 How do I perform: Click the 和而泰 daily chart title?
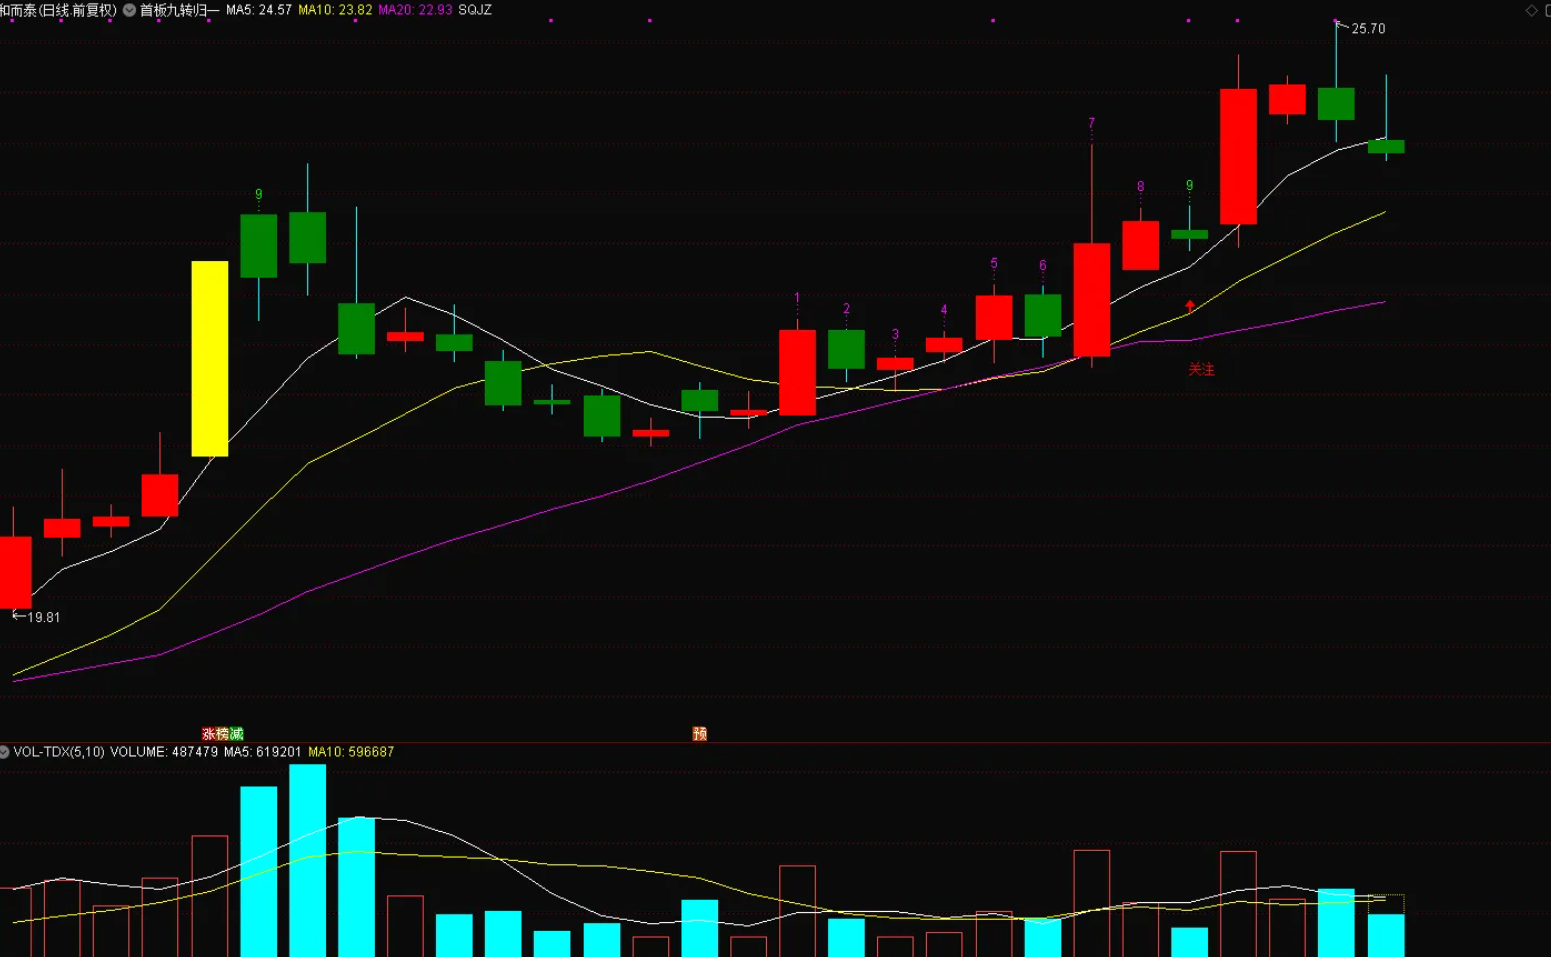[x=58, y=10]
